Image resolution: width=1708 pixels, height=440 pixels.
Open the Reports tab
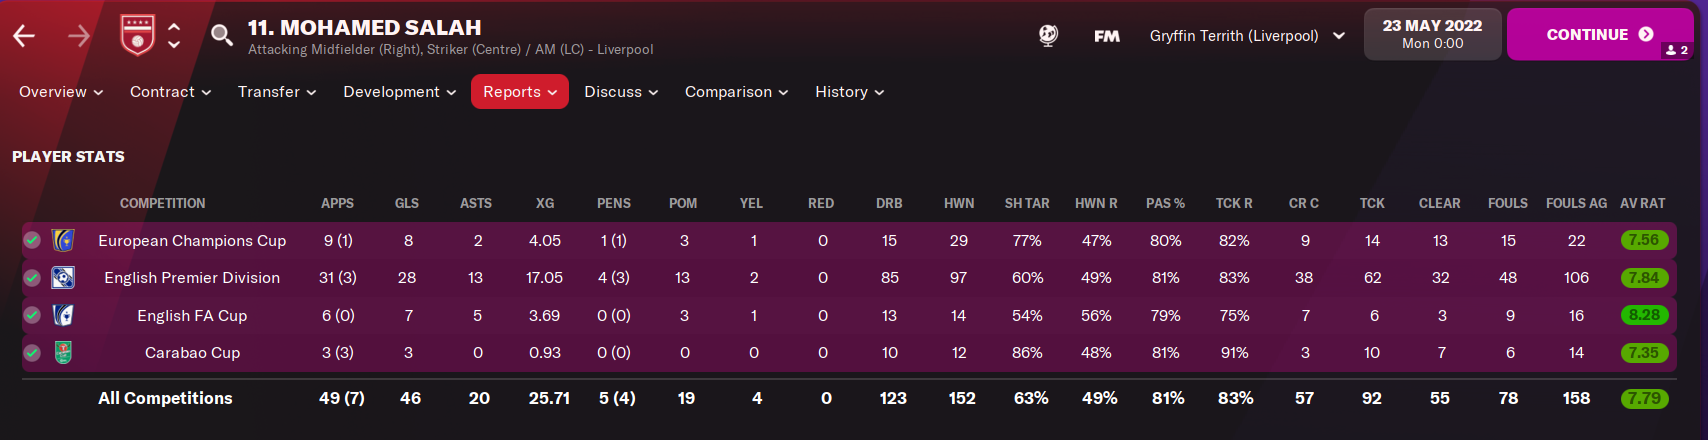(519, 92)
